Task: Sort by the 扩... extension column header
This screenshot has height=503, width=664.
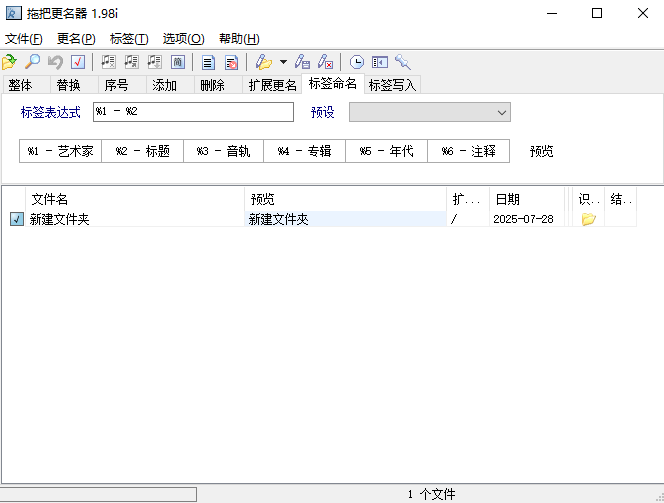Action: [468, 199]
